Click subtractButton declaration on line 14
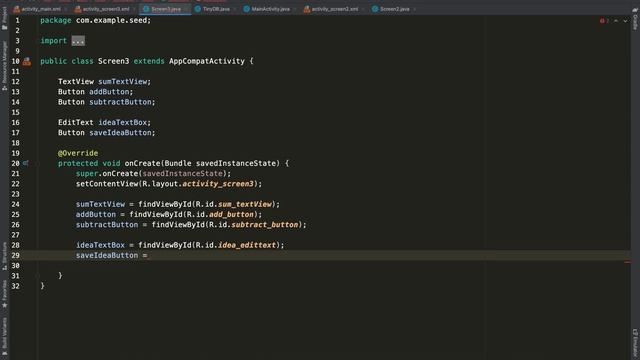This screenshot has height=360, width=640. click(120, 102)
